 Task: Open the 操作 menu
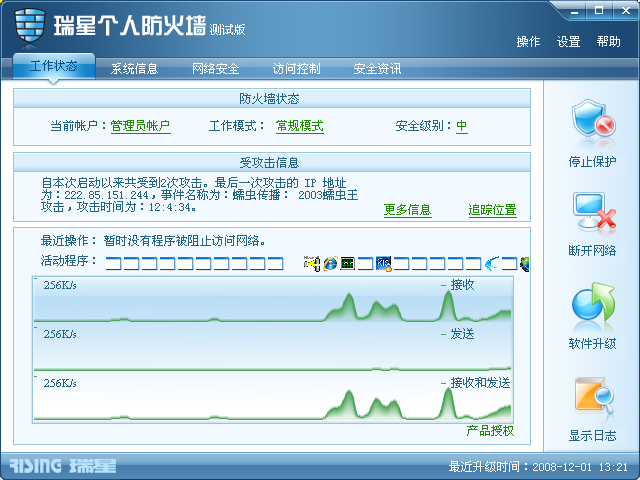(x=528, y=42)
